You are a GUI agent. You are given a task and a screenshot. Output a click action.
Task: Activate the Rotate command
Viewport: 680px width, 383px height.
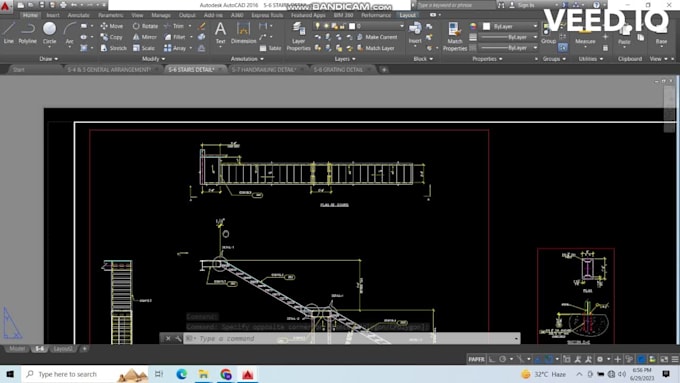pyautogui.click(x=145, y=26)
